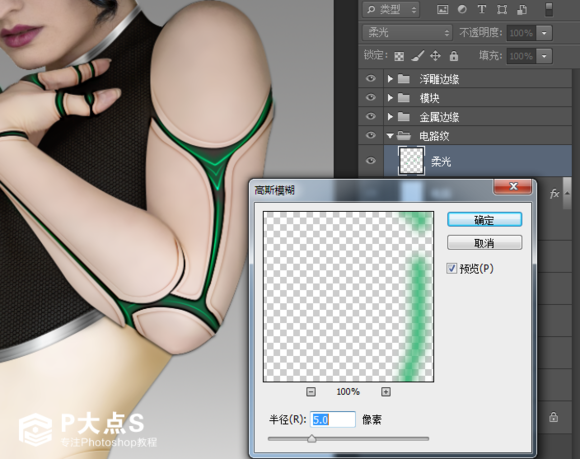580x459 pixels.
Task: Lock image pixels brush icon
Action: tap(417, 56)
